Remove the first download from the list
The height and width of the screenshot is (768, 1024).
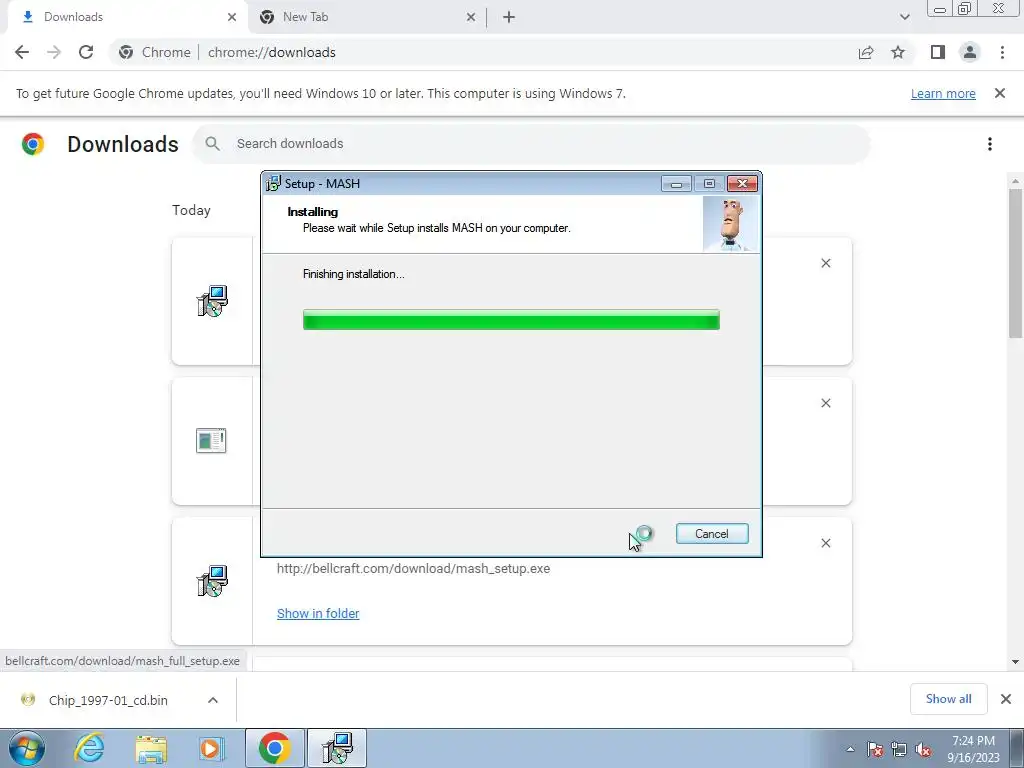pos(825,263)
